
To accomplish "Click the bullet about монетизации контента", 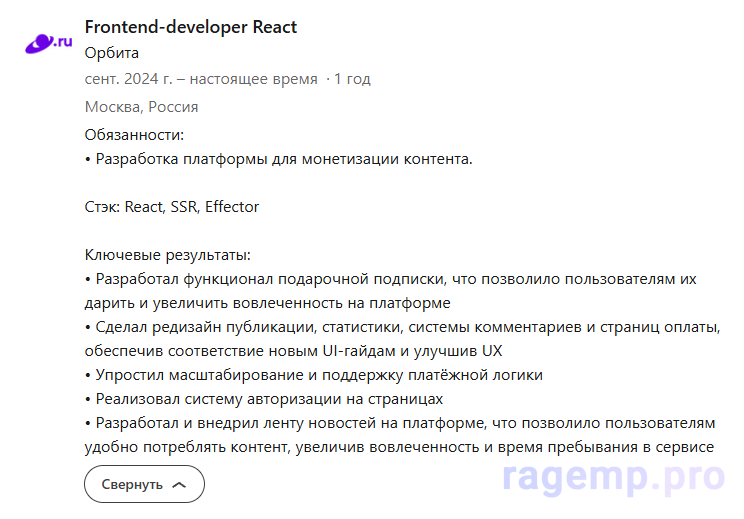I will point(278,158).
